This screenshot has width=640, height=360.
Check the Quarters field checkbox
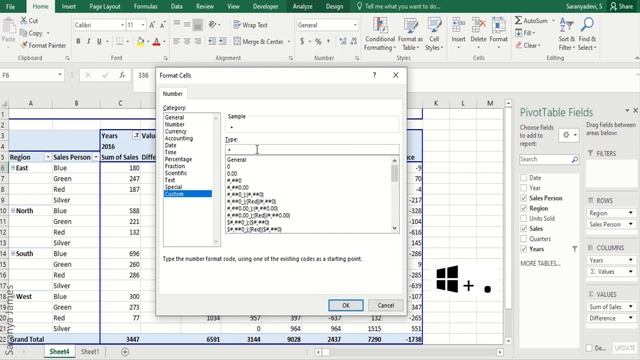[524, 239]
